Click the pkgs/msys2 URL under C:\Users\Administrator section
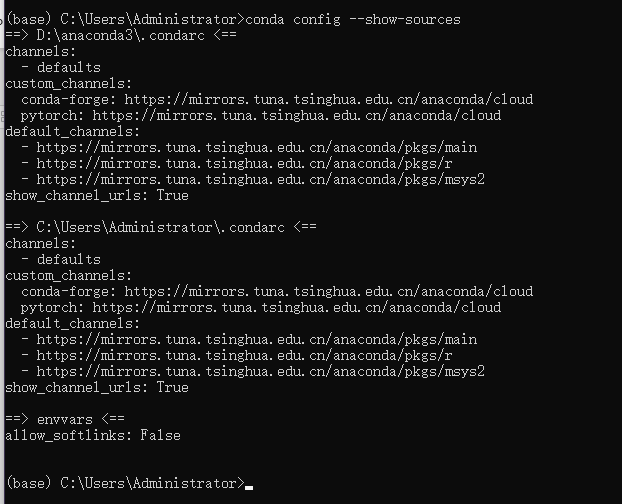622x504 pixels. coord(261,372)
